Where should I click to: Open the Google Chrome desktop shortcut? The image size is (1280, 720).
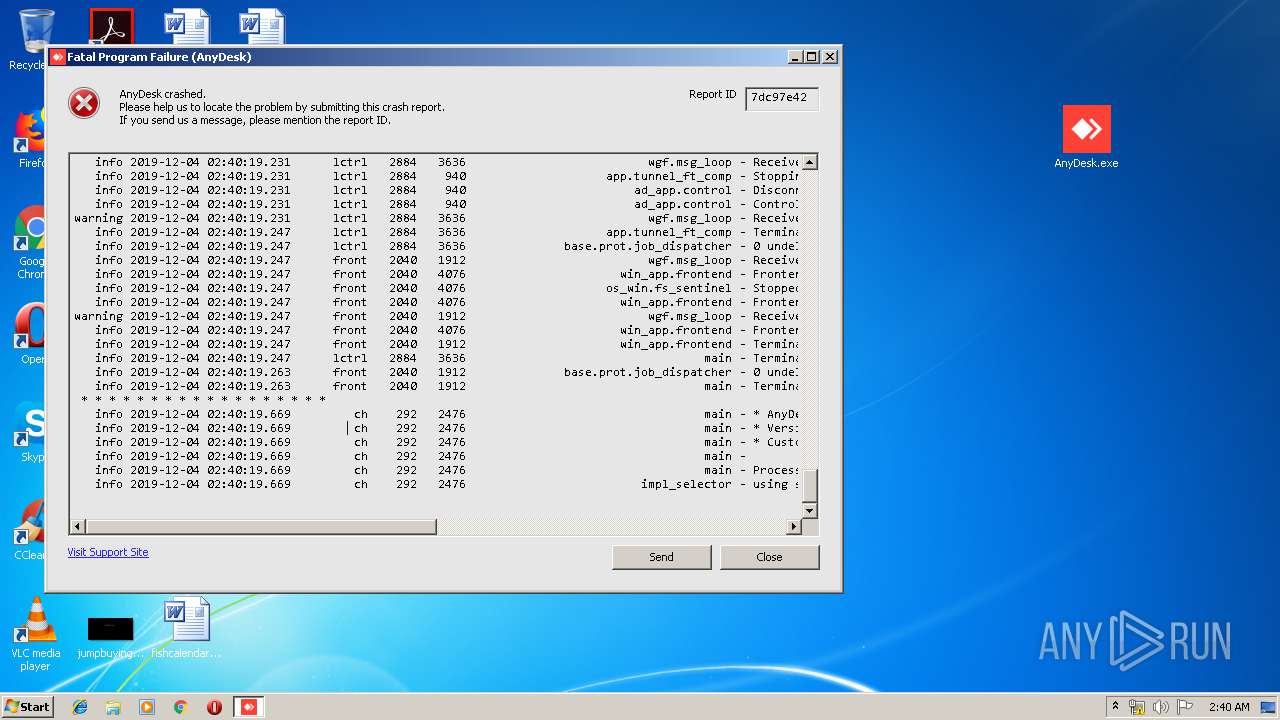tap(30, 243)
